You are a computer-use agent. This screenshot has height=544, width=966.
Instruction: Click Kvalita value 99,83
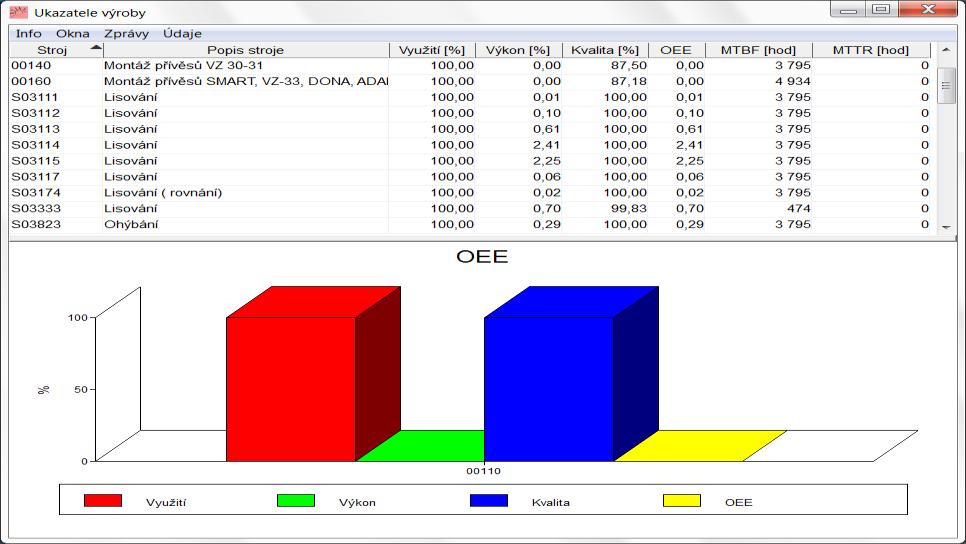tap(628, 209)
